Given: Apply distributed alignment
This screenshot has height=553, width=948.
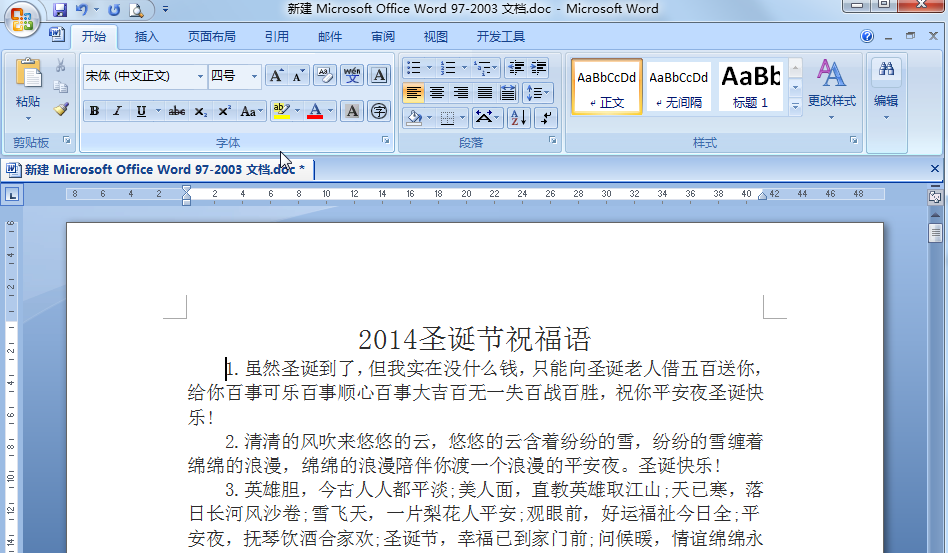Looking at the screenshot, I should tap(508, 93).
